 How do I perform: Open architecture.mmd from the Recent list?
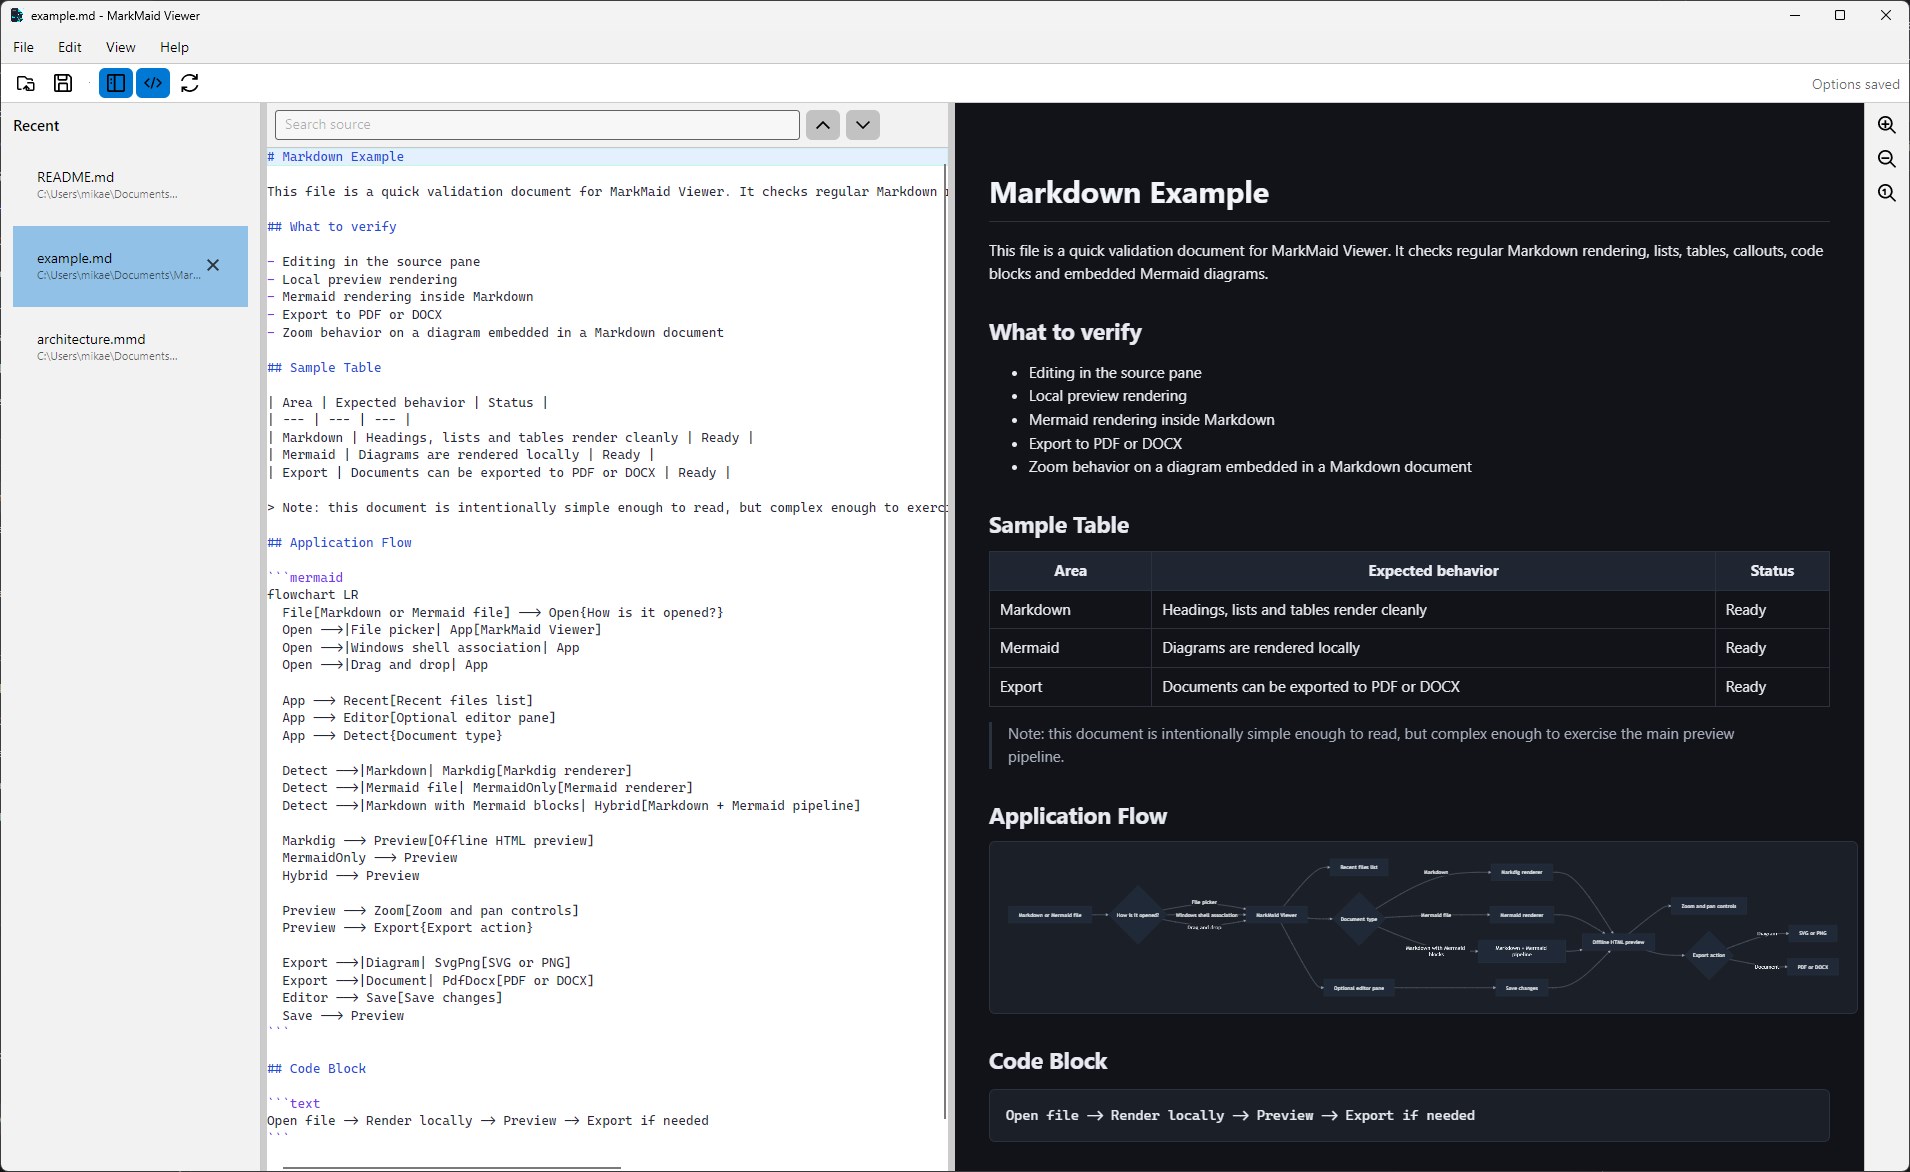click(130, 347)
